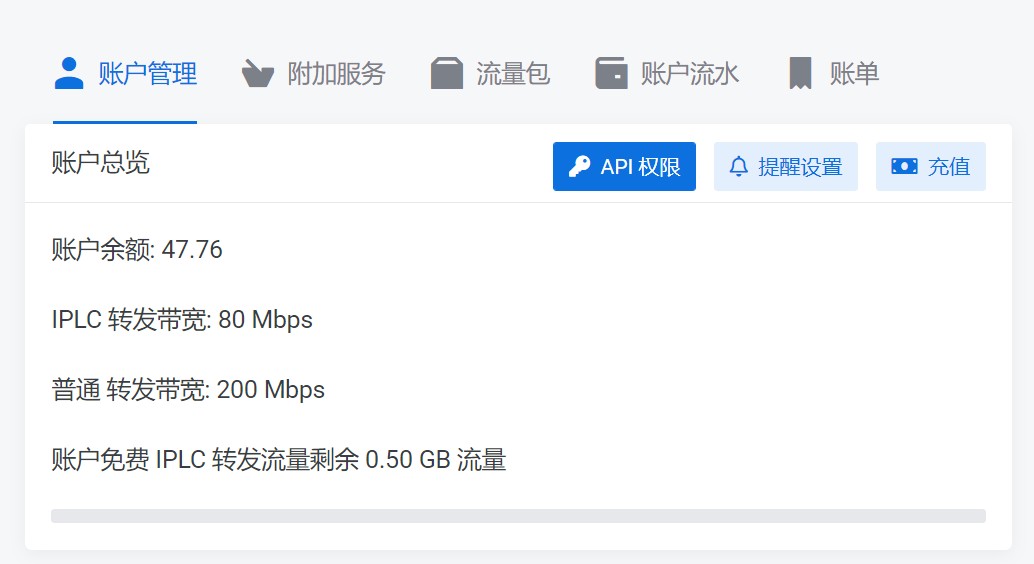Click the wallet icon for 账户流水
This screenshot has height=564, width=1034.
pos(611,73)
